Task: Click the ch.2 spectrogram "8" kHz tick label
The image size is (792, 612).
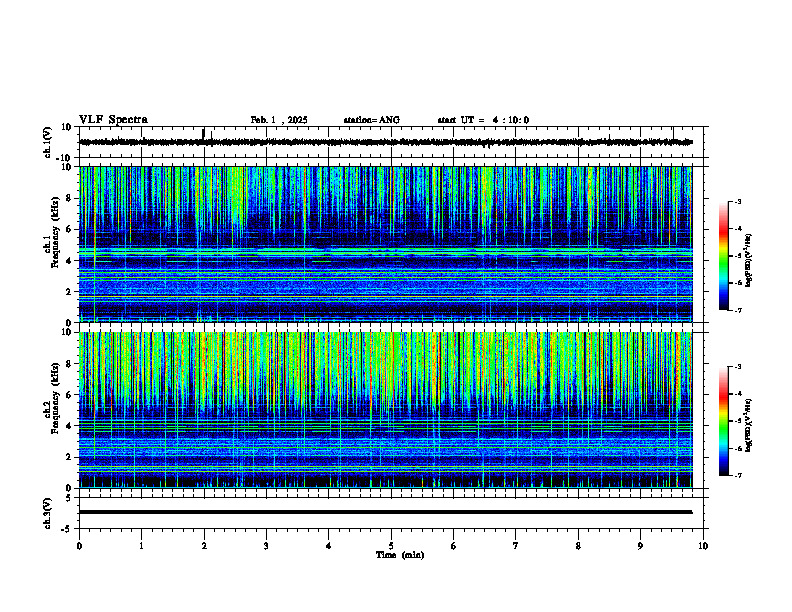Action: pos(69,364)
